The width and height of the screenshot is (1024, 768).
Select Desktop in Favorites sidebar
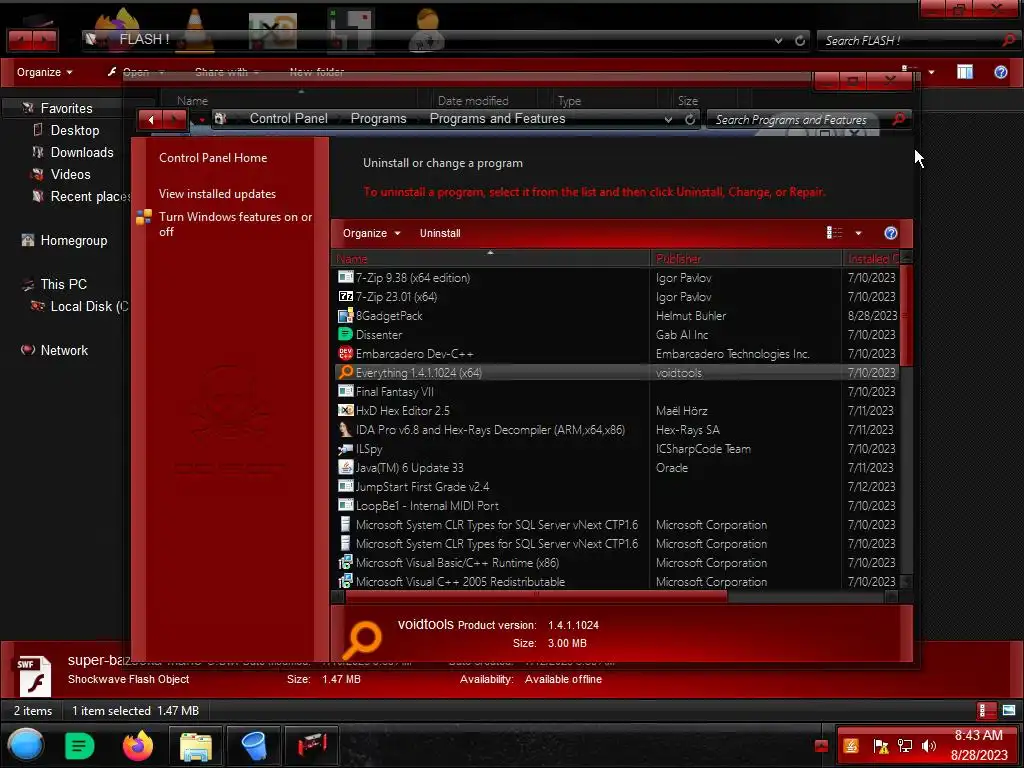coord(75,130)
